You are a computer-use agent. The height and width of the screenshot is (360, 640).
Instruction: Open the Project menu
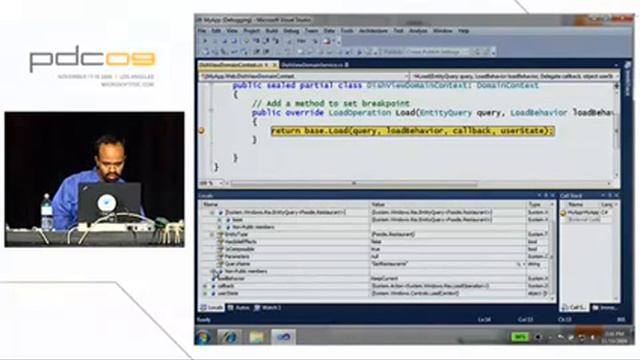[251, 31]
